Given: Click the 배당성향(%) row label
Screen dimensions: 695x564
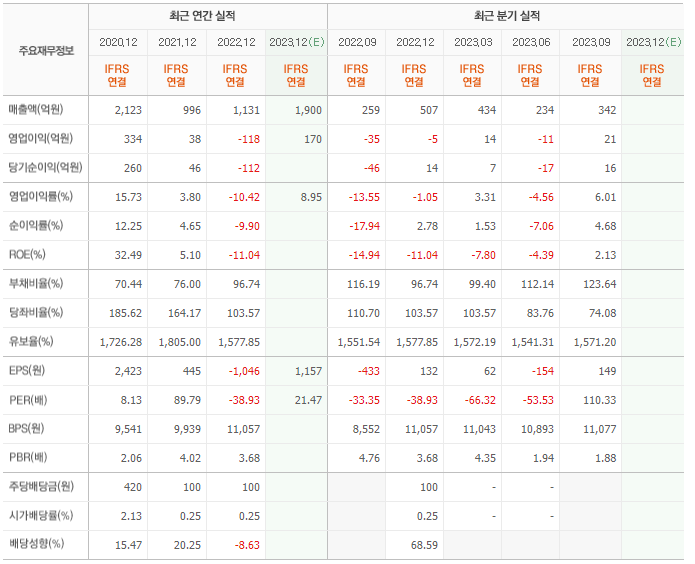Looking at the screenshot, I should [36, 544].
